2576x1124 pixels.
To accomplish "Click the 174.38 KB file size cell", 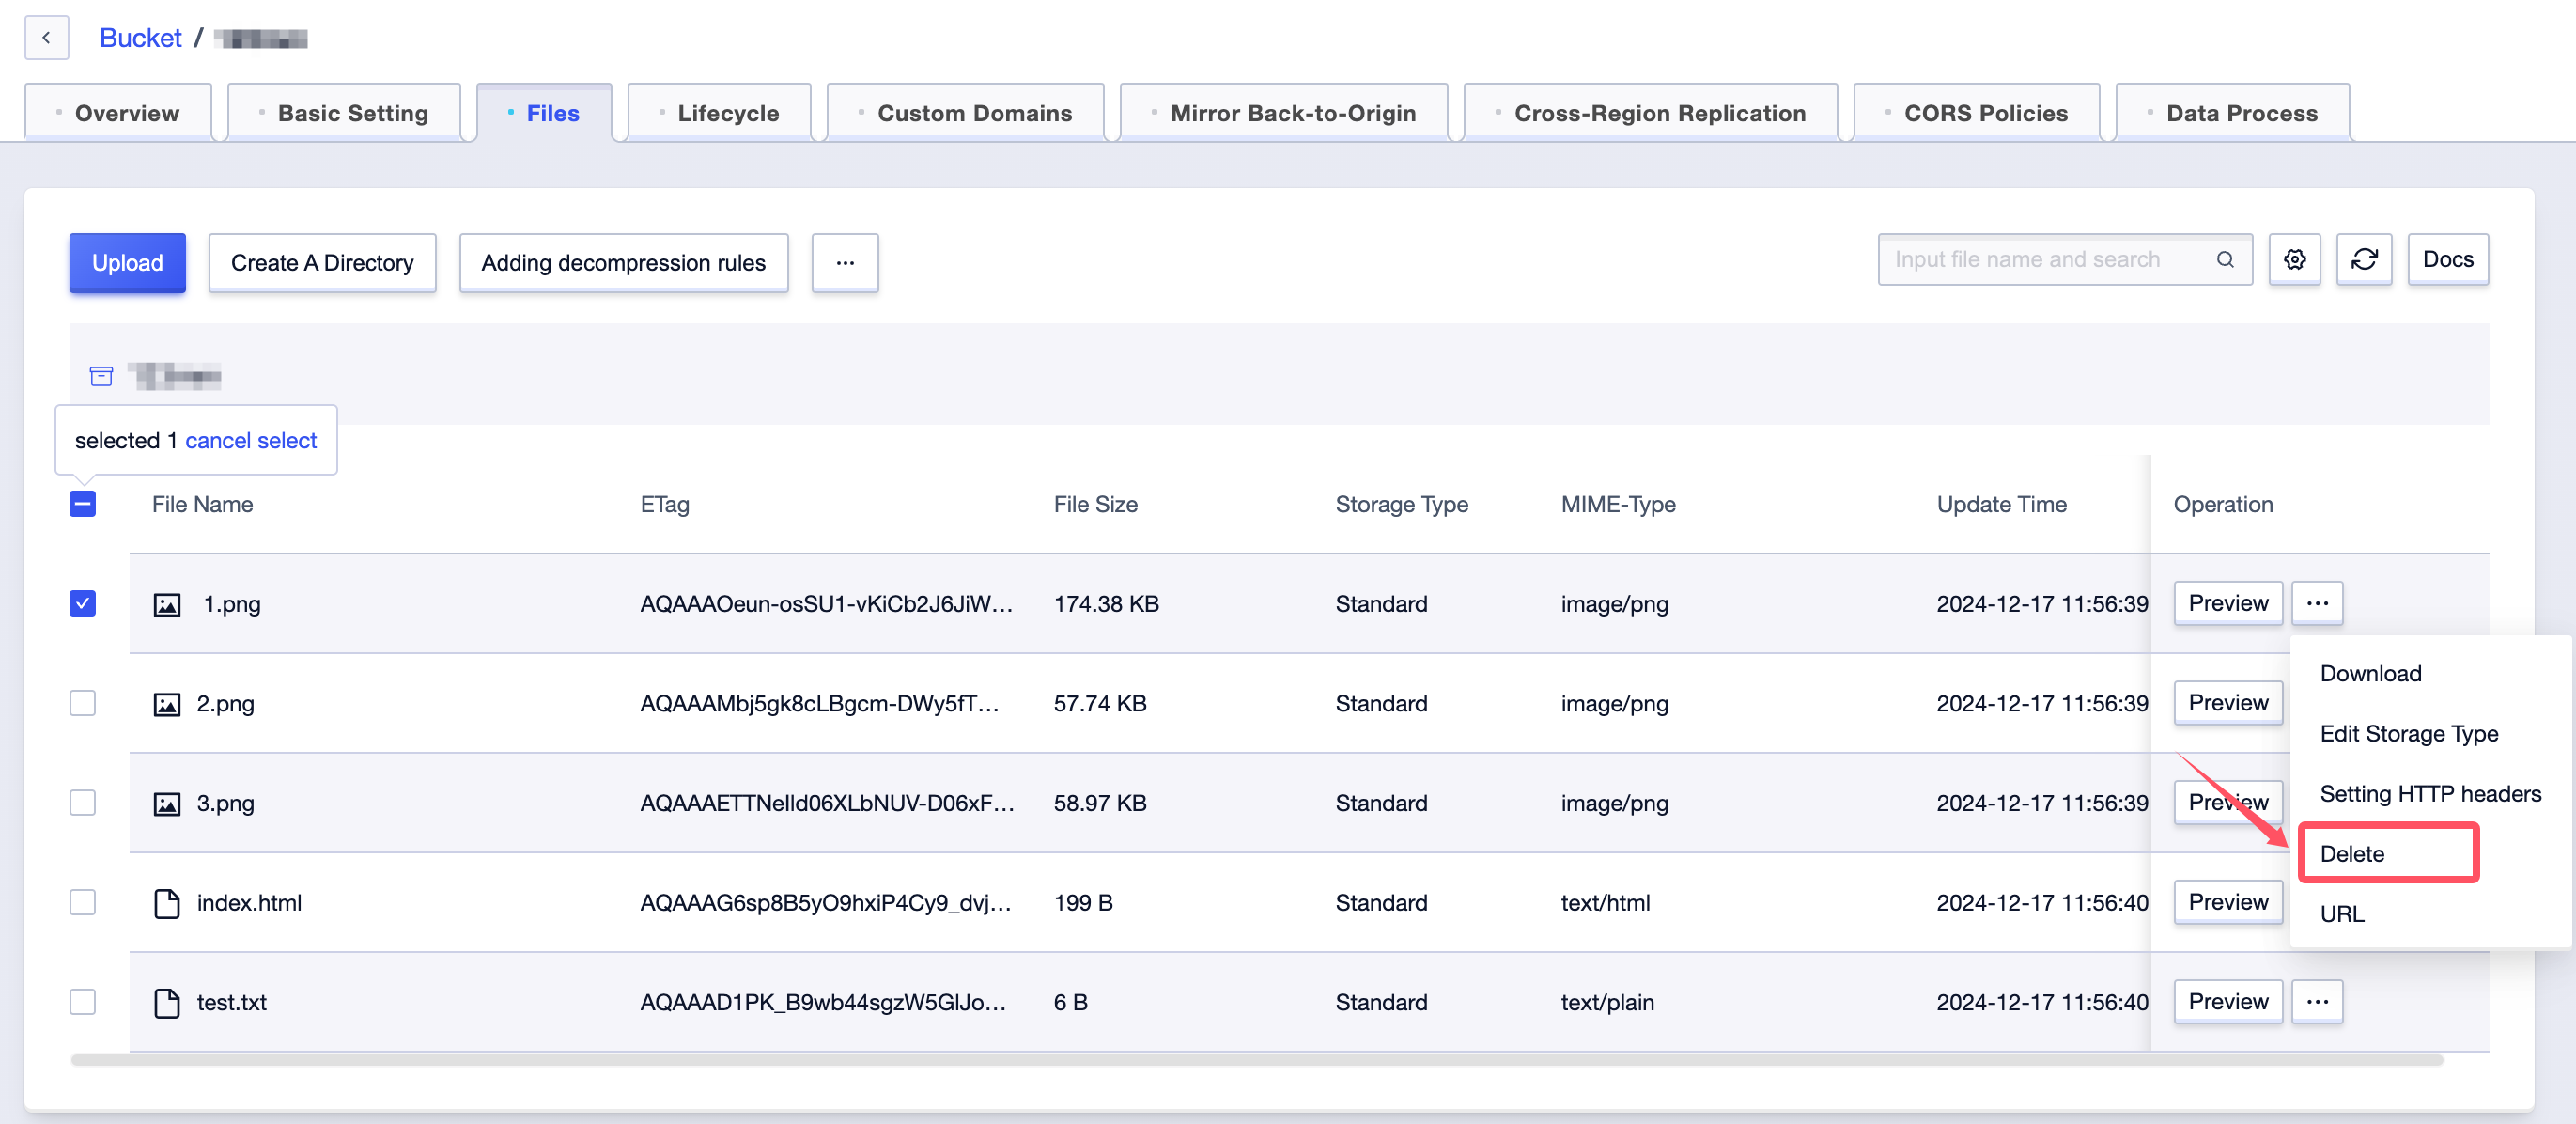I will coord(1106,604).
